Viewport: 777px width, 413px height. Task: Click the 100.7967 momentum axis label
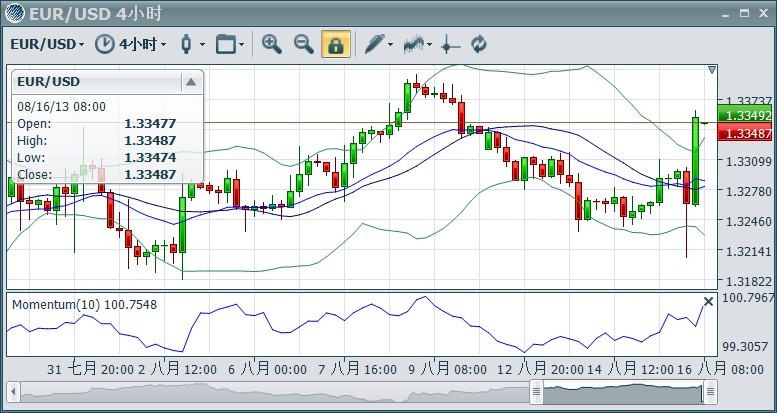748,298
